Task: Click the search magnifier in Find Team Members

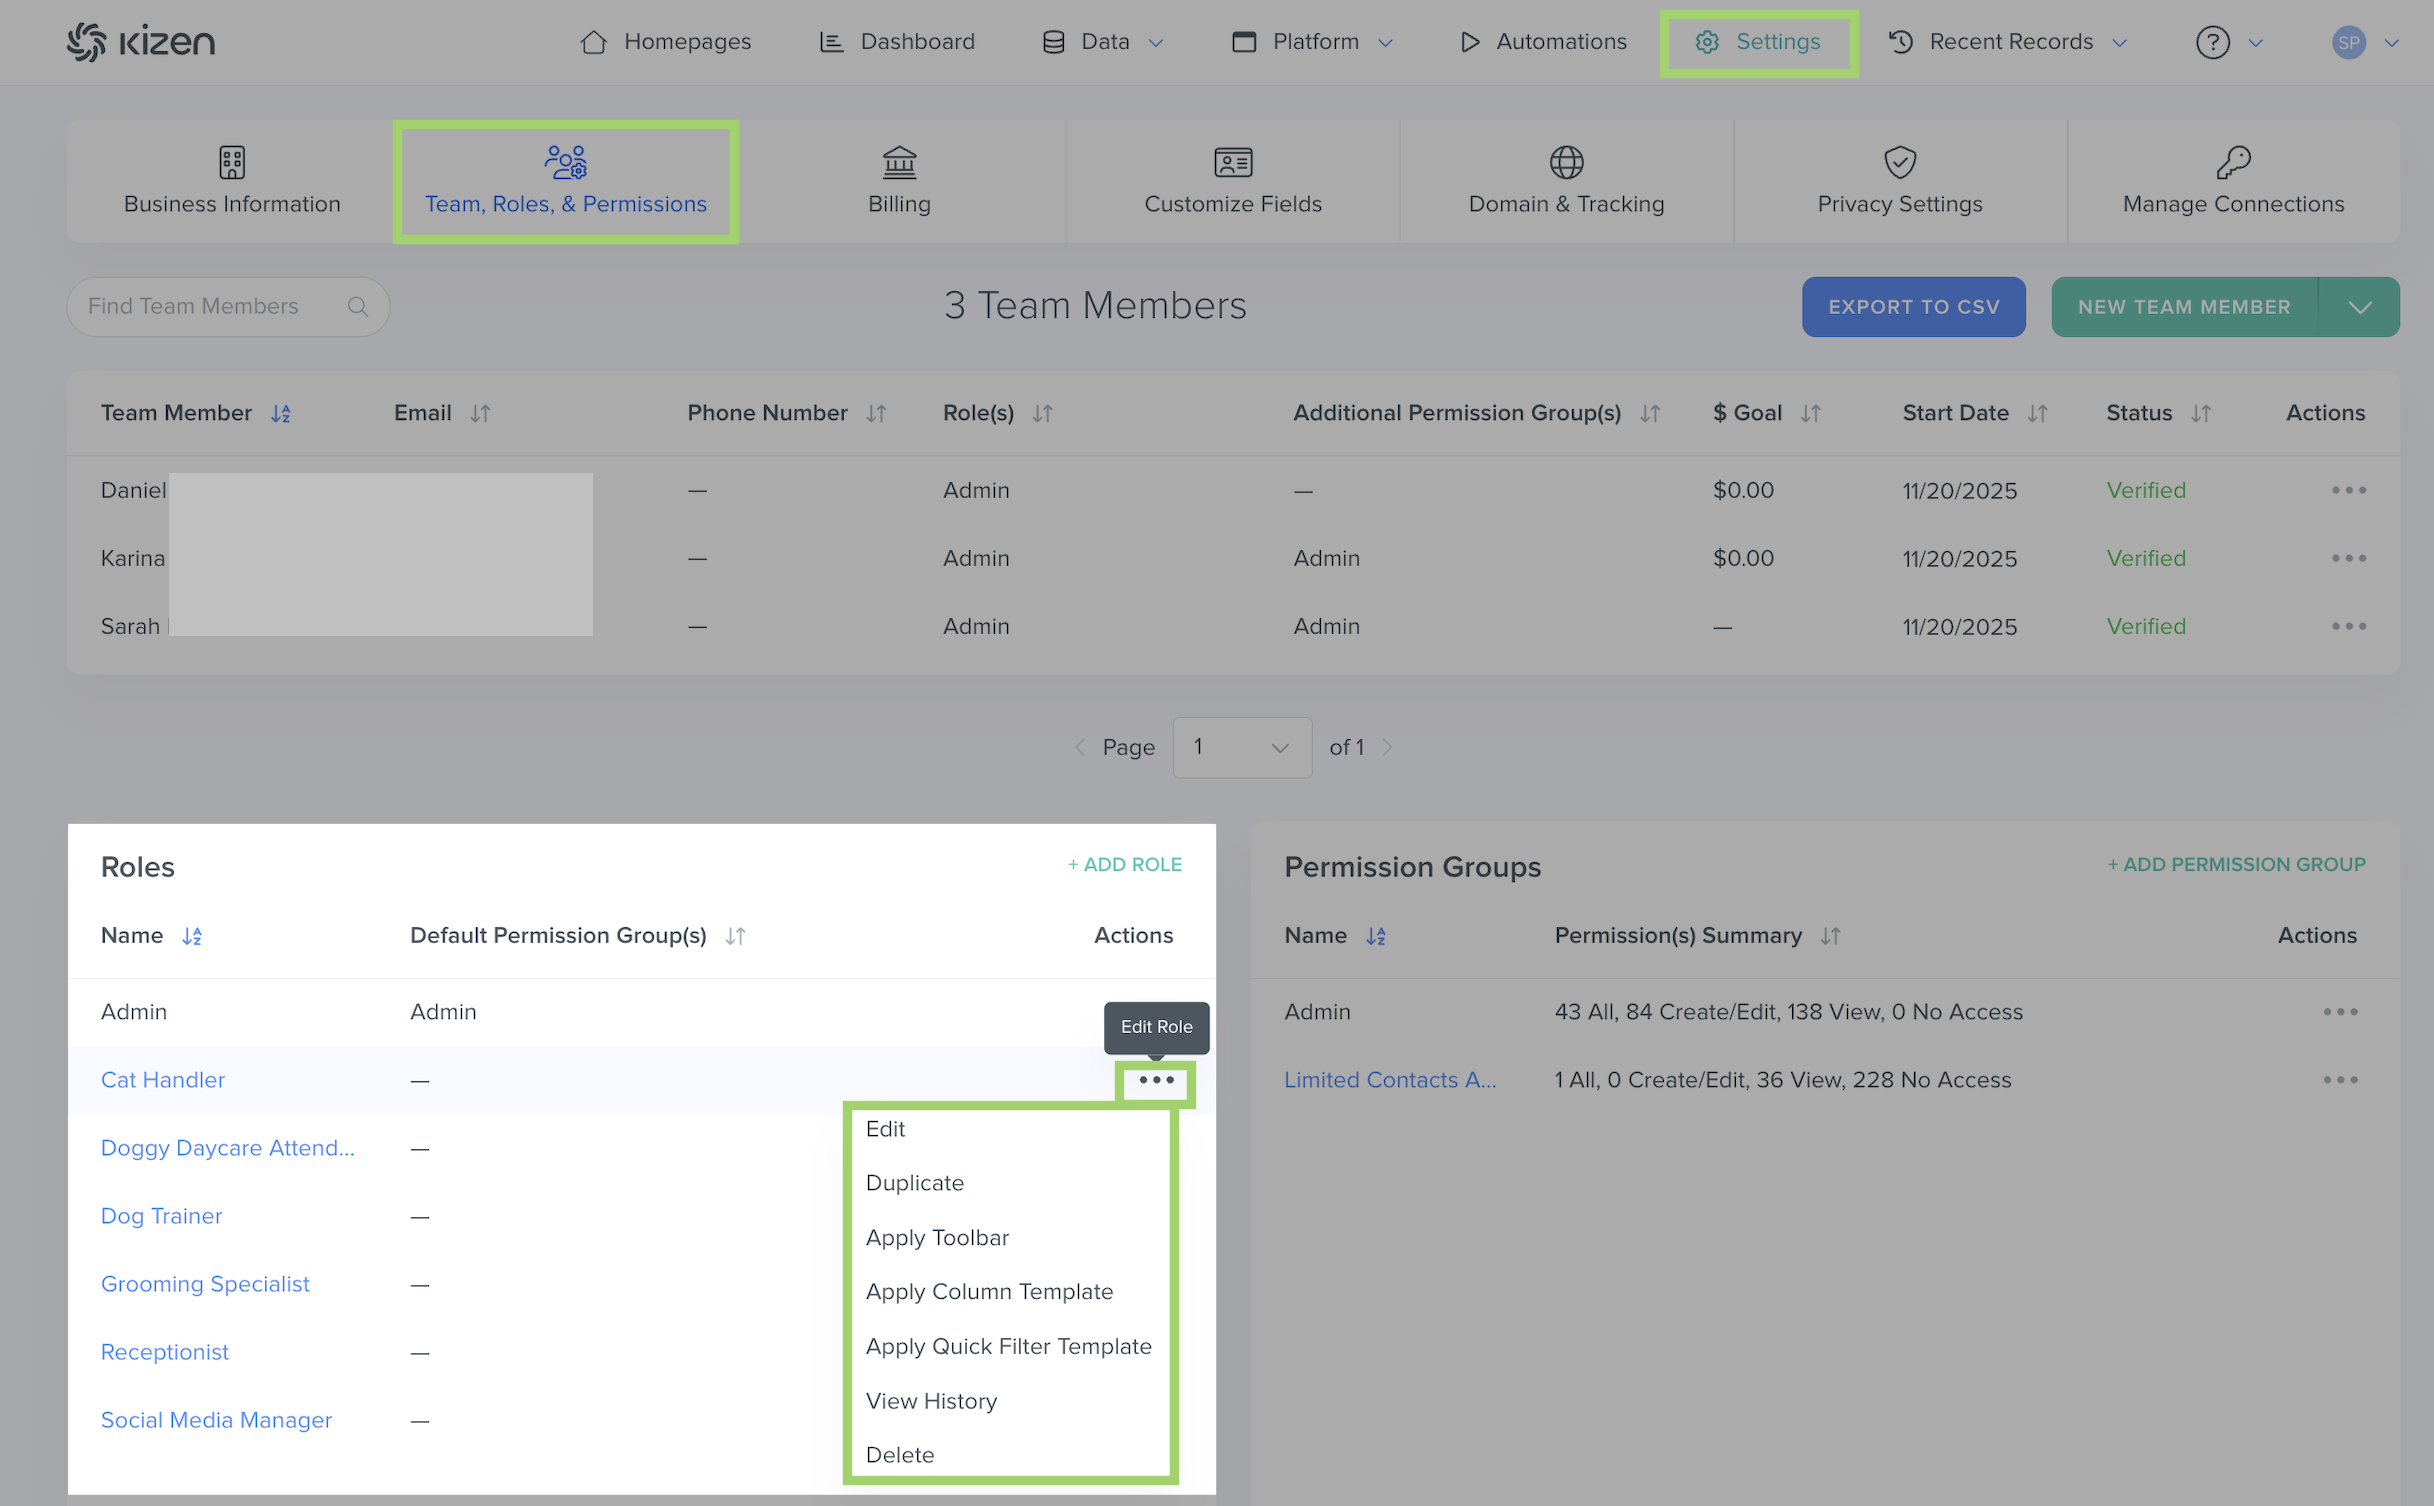Action: point(358,307)
